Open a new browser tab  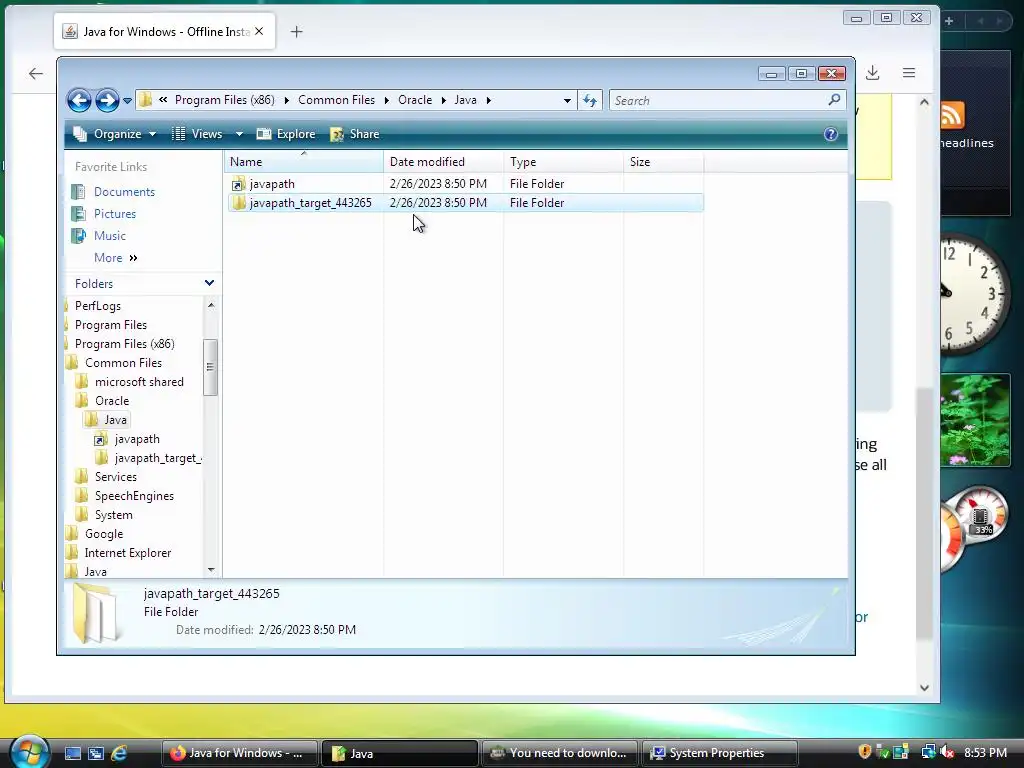tap(296, 31)
